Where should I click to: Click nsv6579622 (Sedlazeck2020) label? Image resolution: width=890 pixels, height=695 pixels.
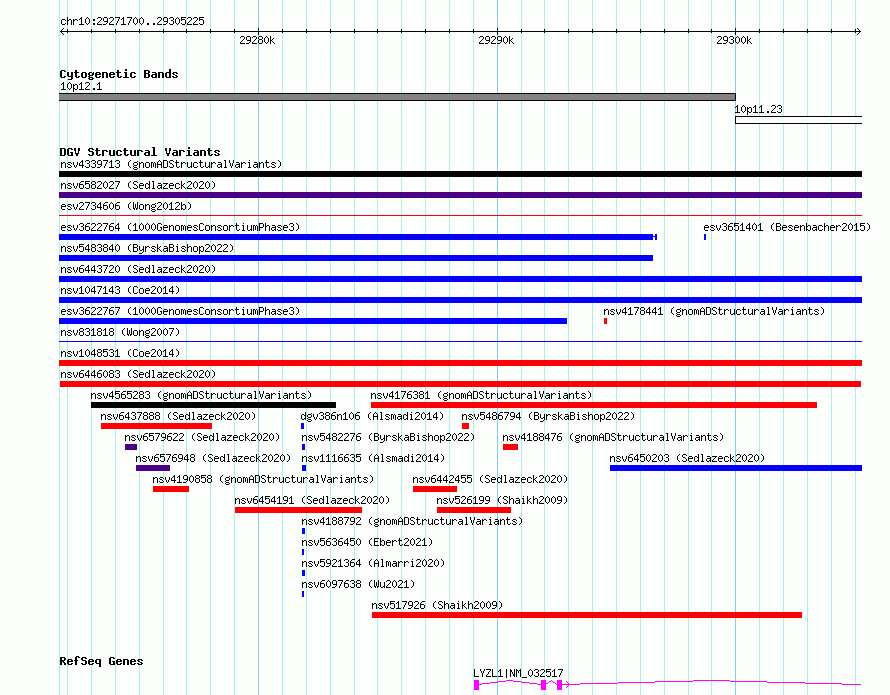pos(202,437)
